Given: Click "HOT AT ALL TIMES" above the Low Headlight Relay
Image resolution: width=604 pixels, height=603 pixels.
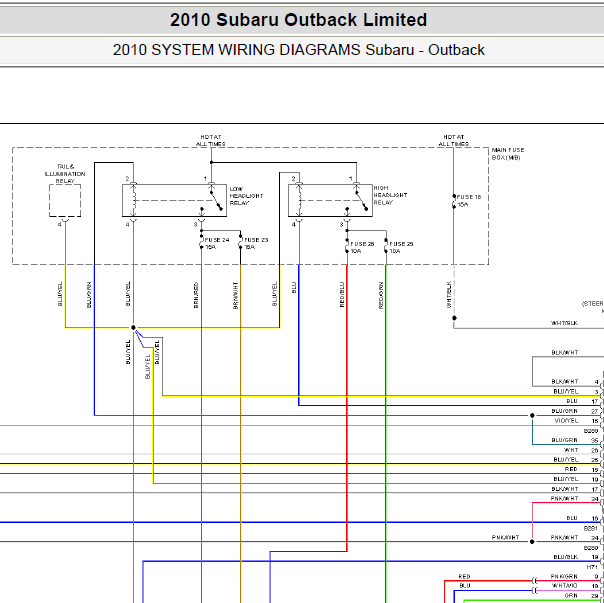Looking at the screenshot, I should pyautogui.click(x=211, y=140).
